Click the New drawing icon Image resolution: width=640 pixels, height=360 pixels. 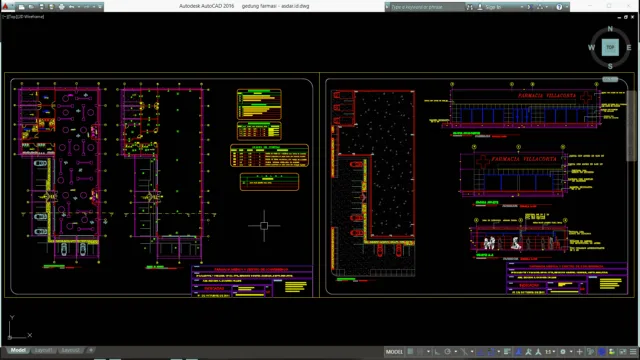22,7
